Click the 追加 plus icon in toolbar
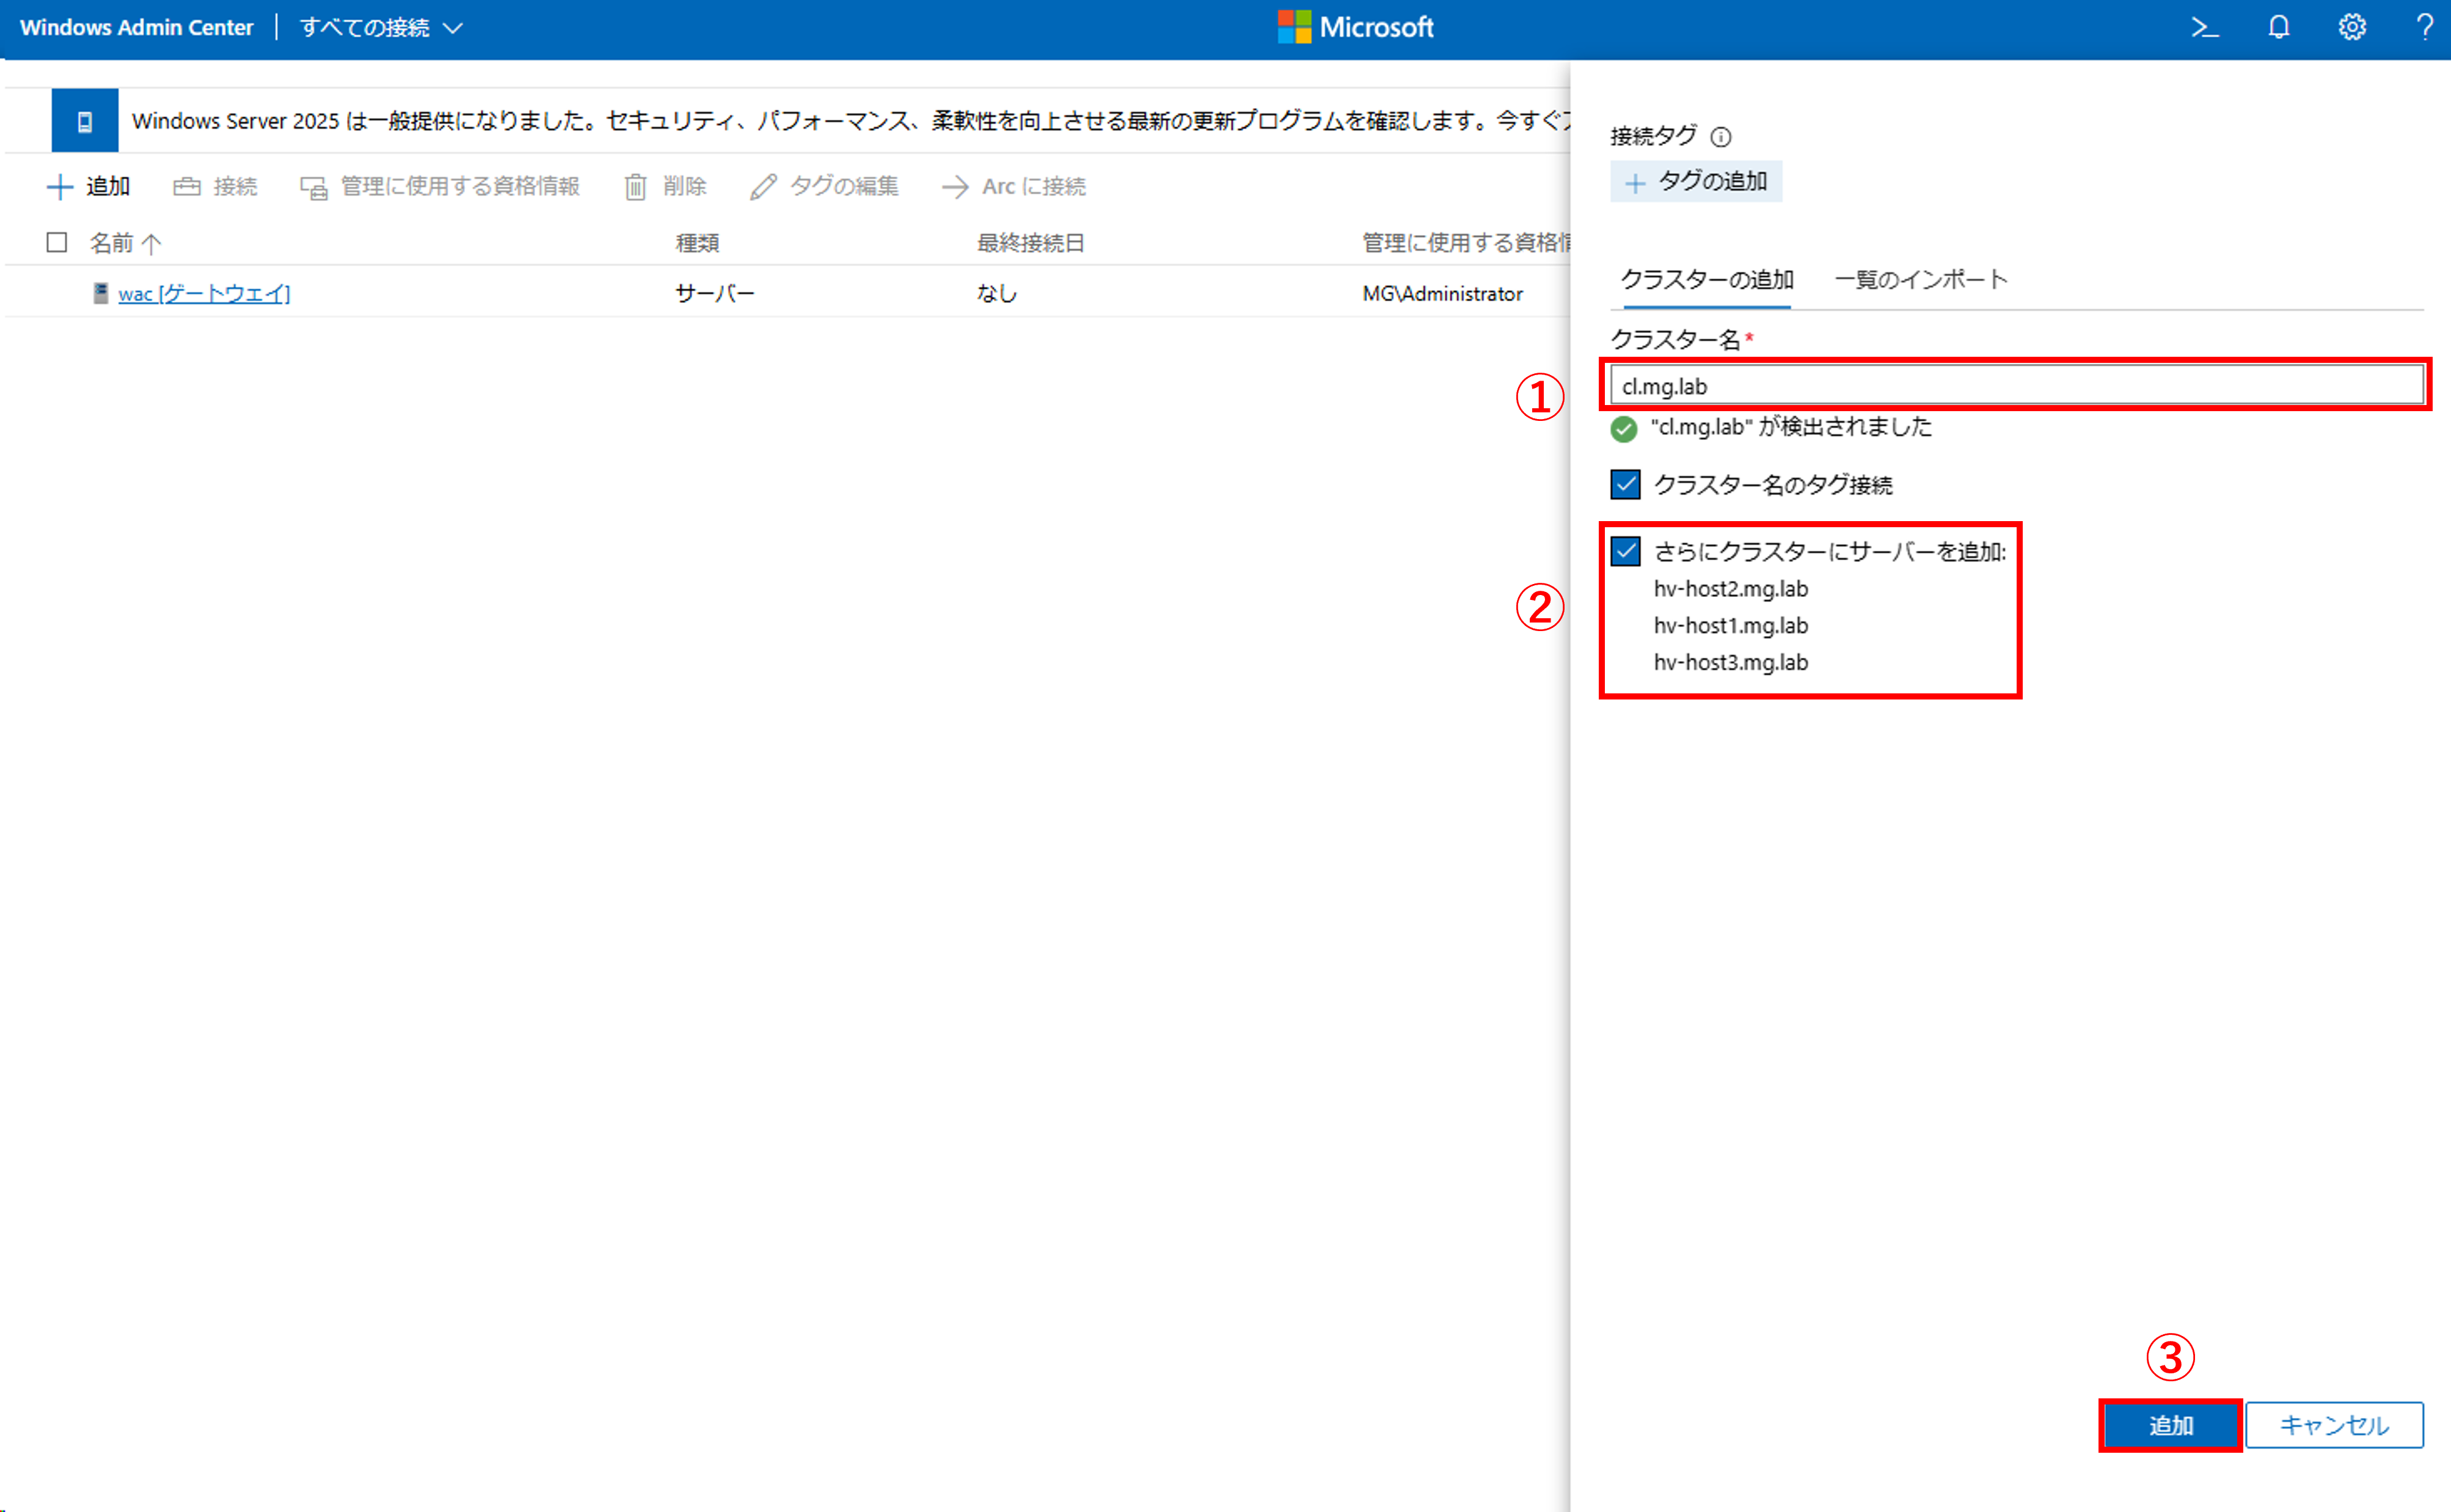 [61, 187]
